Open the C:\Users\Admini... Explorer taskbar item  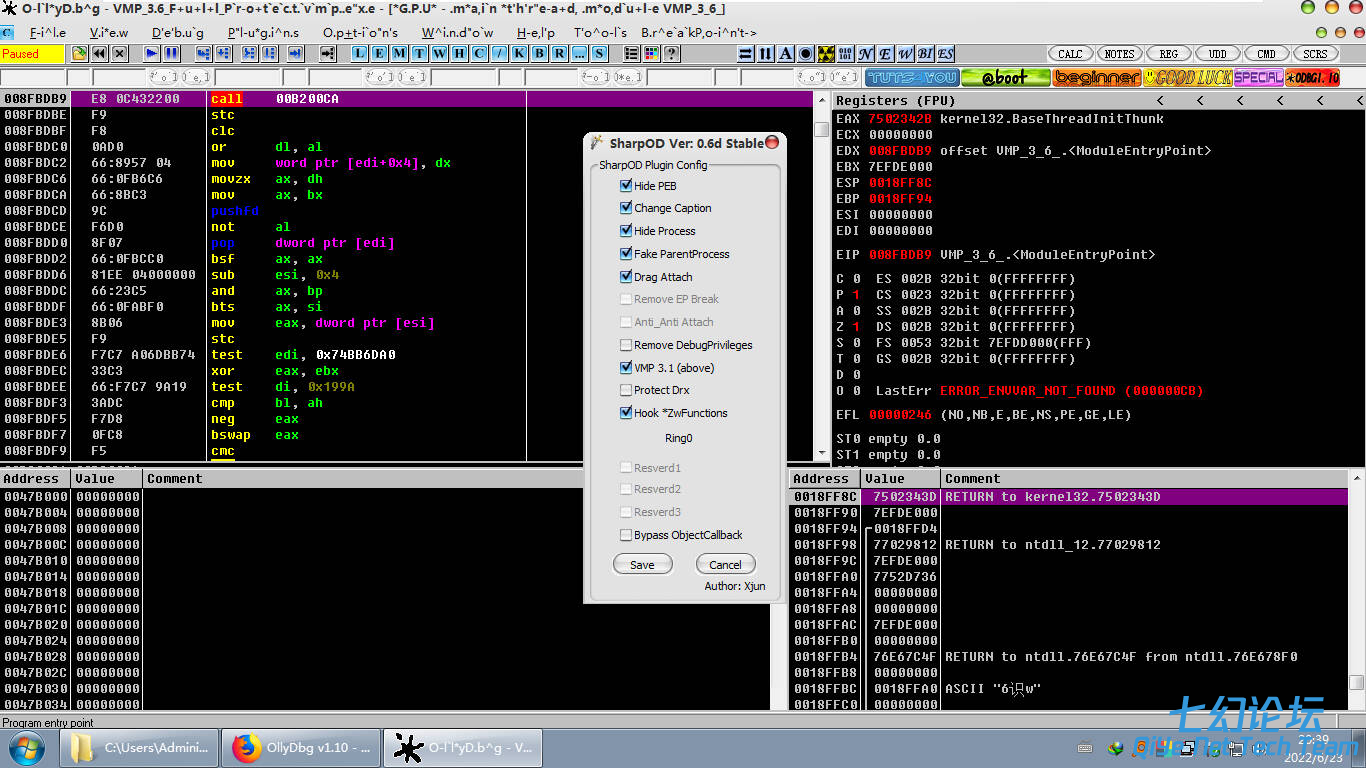(x=140, y=747)
